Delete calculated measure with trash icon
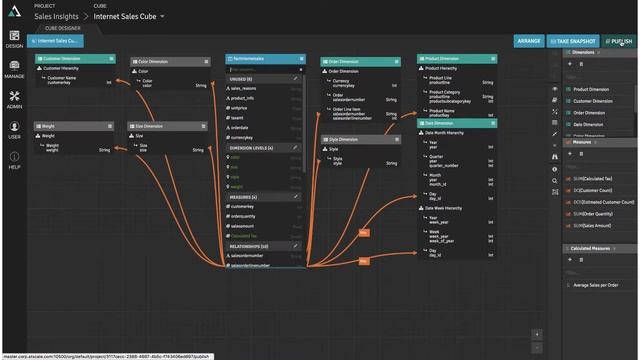The width and height of the screenshot is (640, 360). (x=581, y=260)
